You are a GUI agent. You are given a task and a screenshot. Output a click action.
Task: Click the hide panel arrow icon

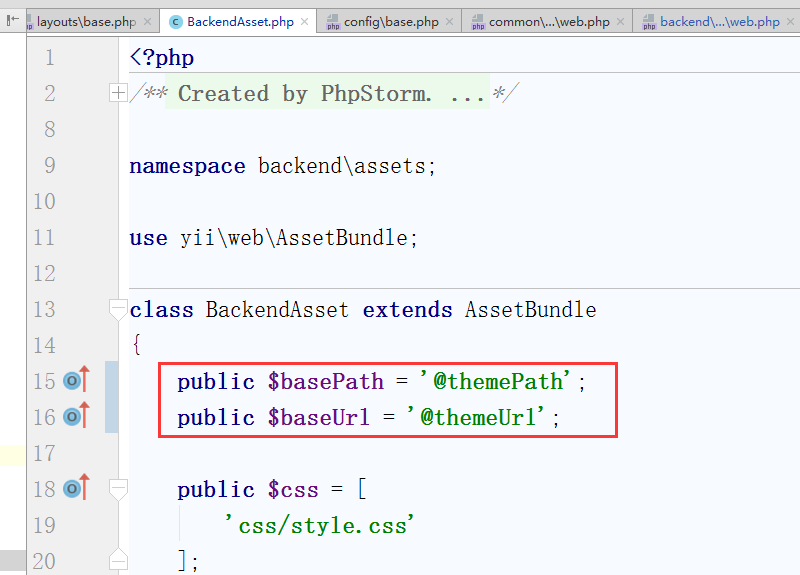click(13, 20)
